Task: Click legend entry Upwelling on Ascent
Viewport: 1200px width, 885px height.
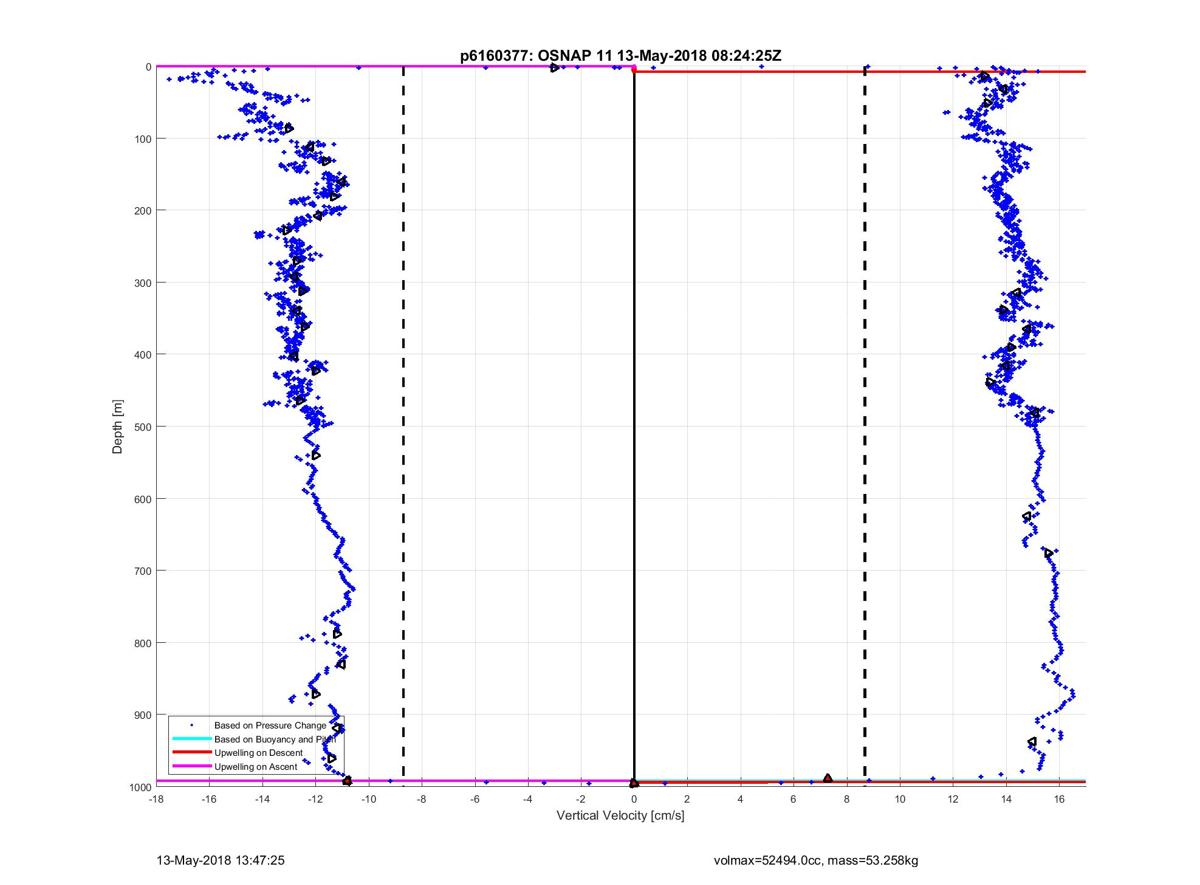Action: [x=256, y=767]
